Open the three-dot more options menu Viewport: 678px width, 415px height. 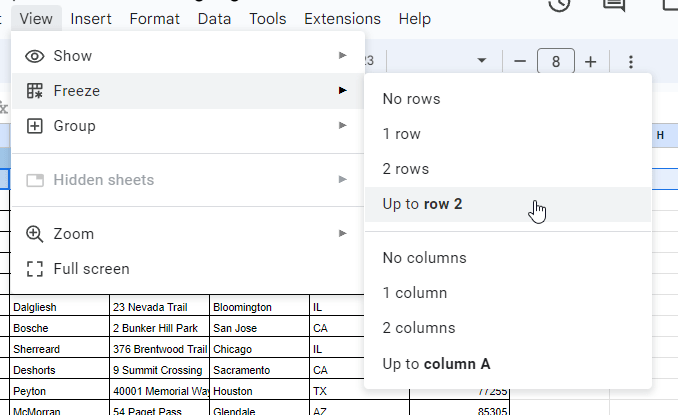631,62
